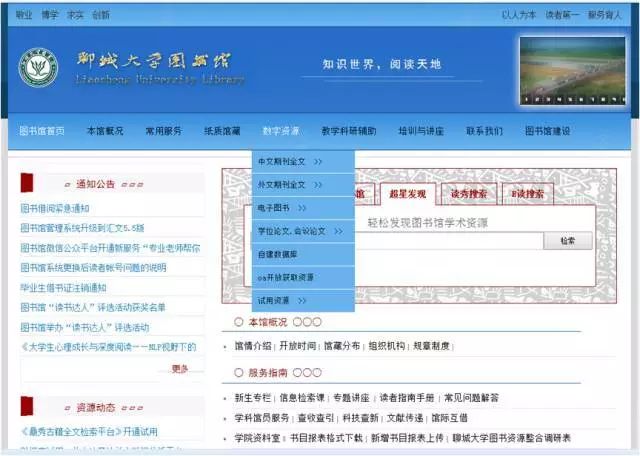640x456 pixels.
Task: Open notice 图书借阅紧急通知
Action: (55, 209)
